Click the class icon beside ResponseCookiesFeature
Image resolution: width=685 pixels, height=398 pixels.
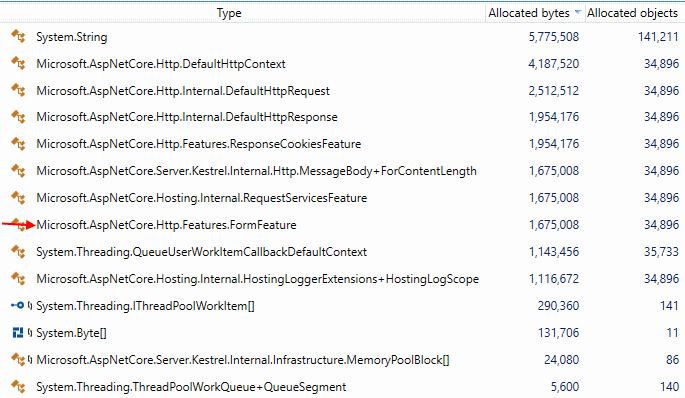click(18, 144)
